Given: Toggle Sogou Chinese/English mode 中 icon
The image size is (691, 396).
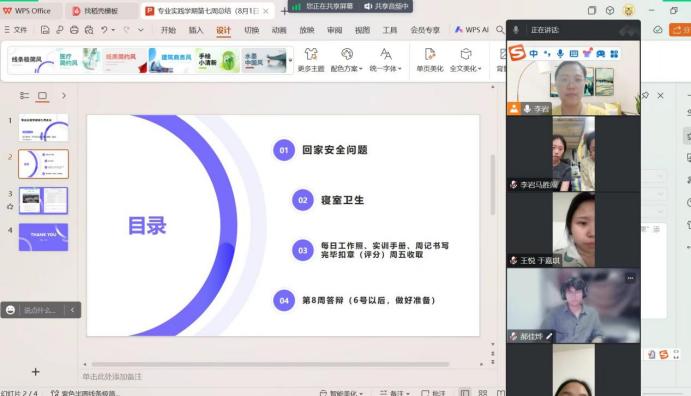Looking at the screenshot, I should (x=534, y=54).
